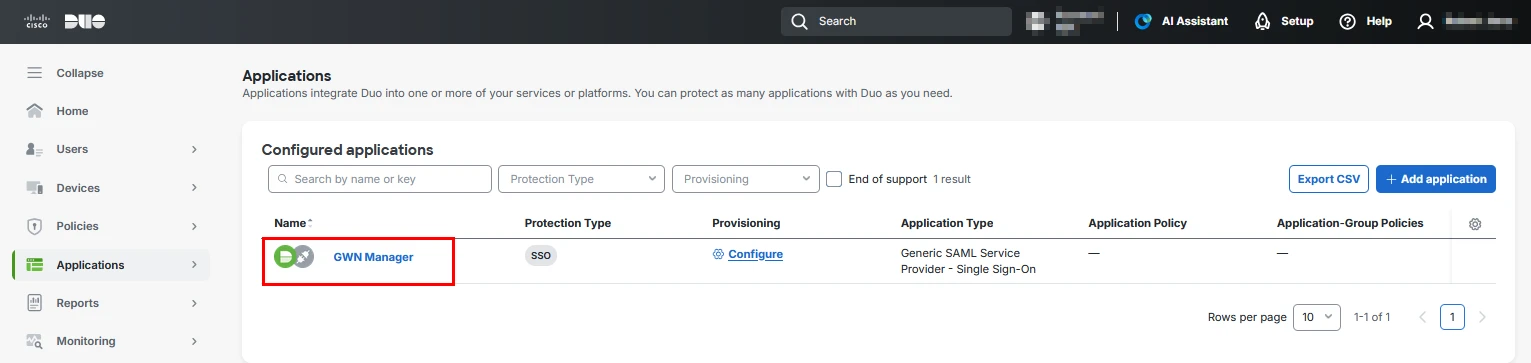1531x363 pixels.
Task: Click the header Search field
Action: pyautogui.click(x=896, y=21)
